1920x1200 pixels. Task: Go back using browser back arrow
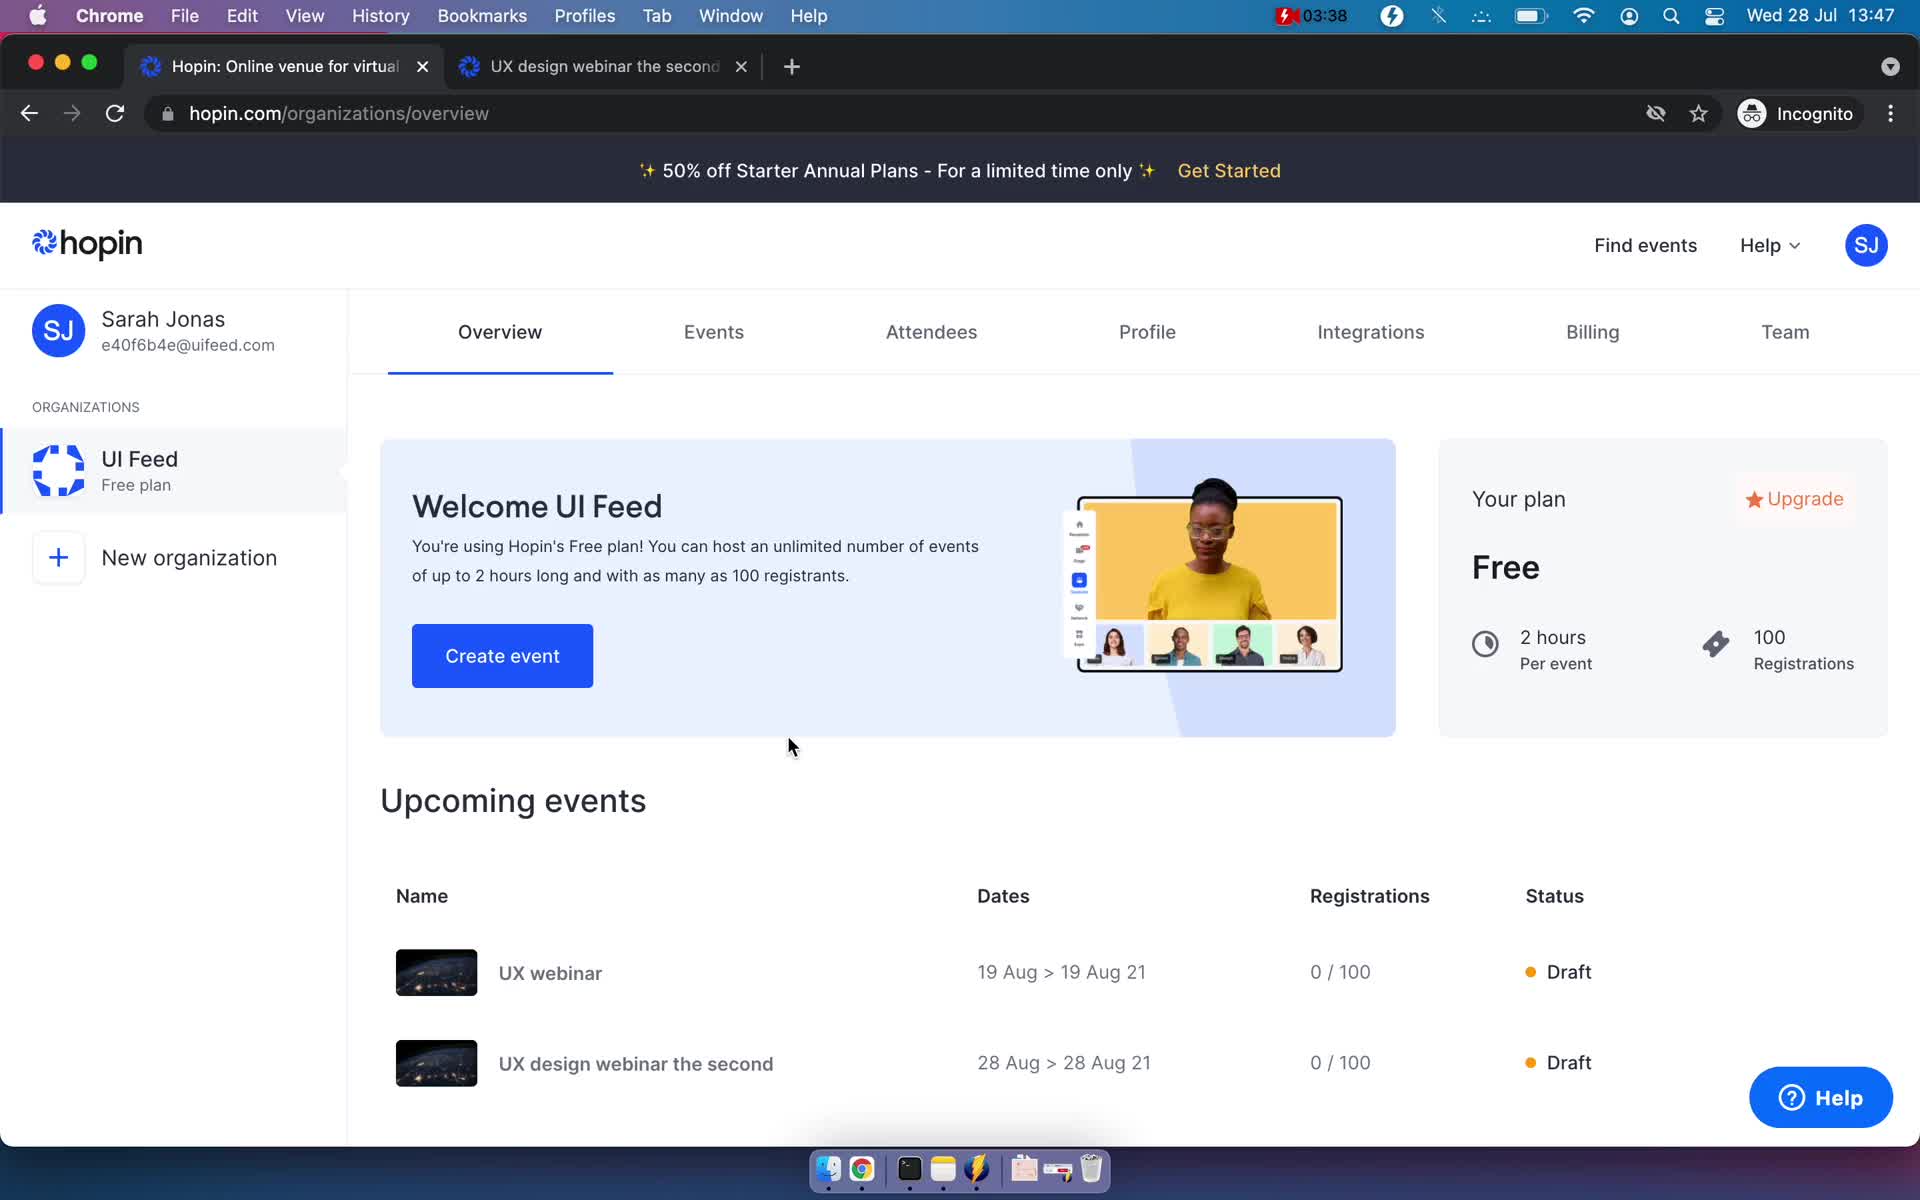(x=29, y=114)
